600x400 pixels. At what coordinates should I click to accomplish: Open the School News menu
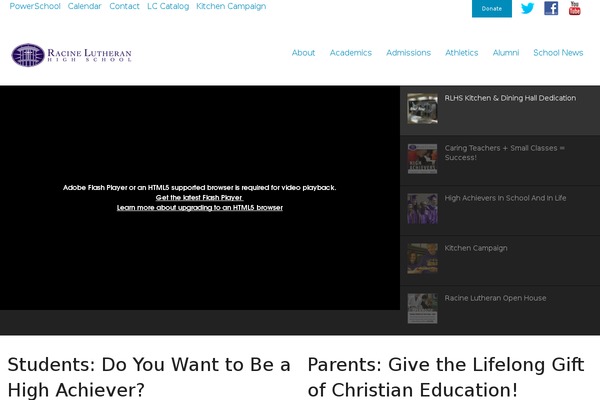(558, 52)
